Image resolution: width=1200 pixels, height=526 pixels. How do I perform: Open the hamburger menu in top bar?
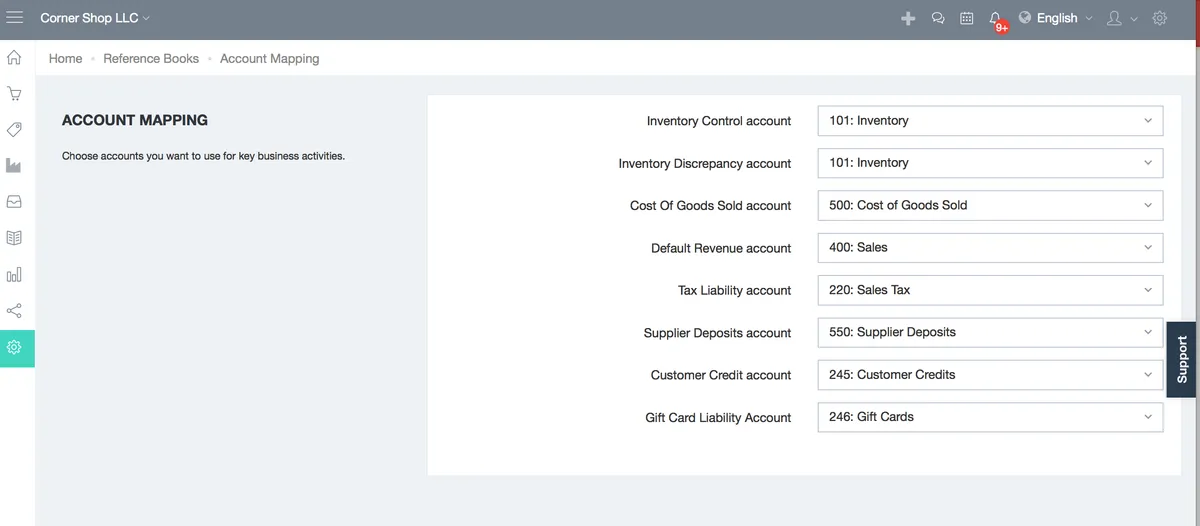(x=15, y=18)
